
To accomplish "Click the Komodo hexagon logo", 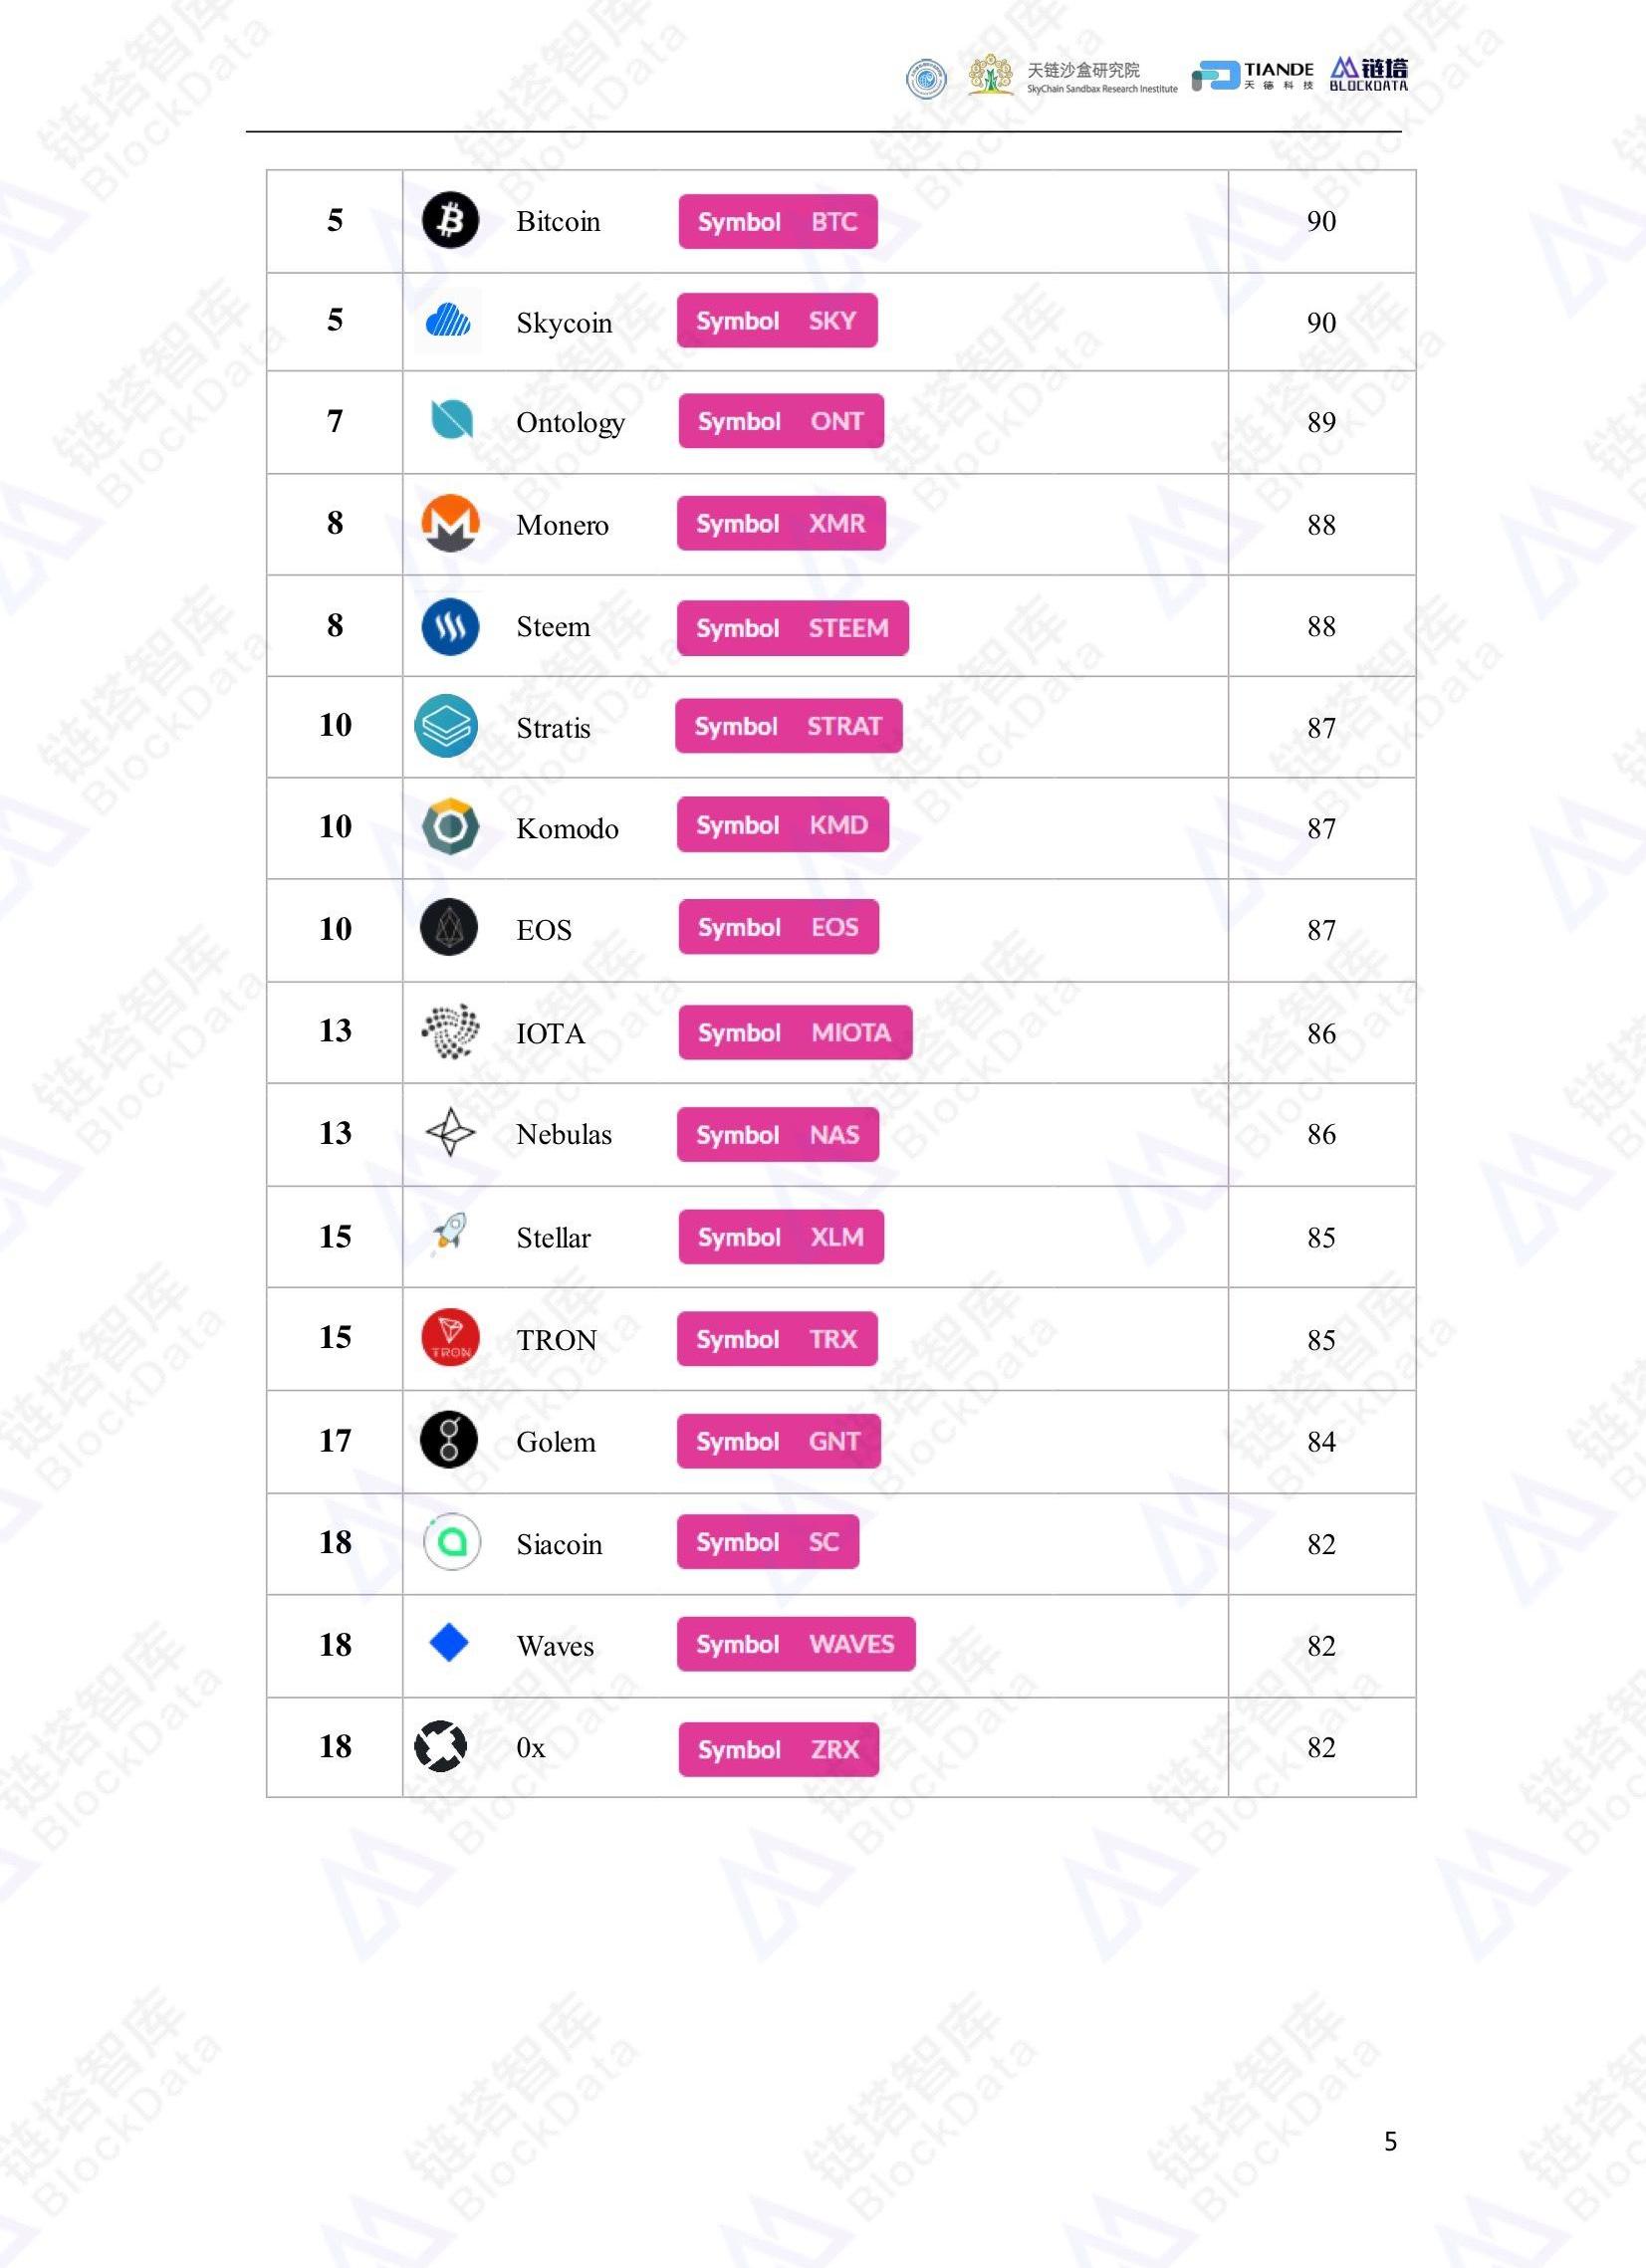I will (450, 827).
